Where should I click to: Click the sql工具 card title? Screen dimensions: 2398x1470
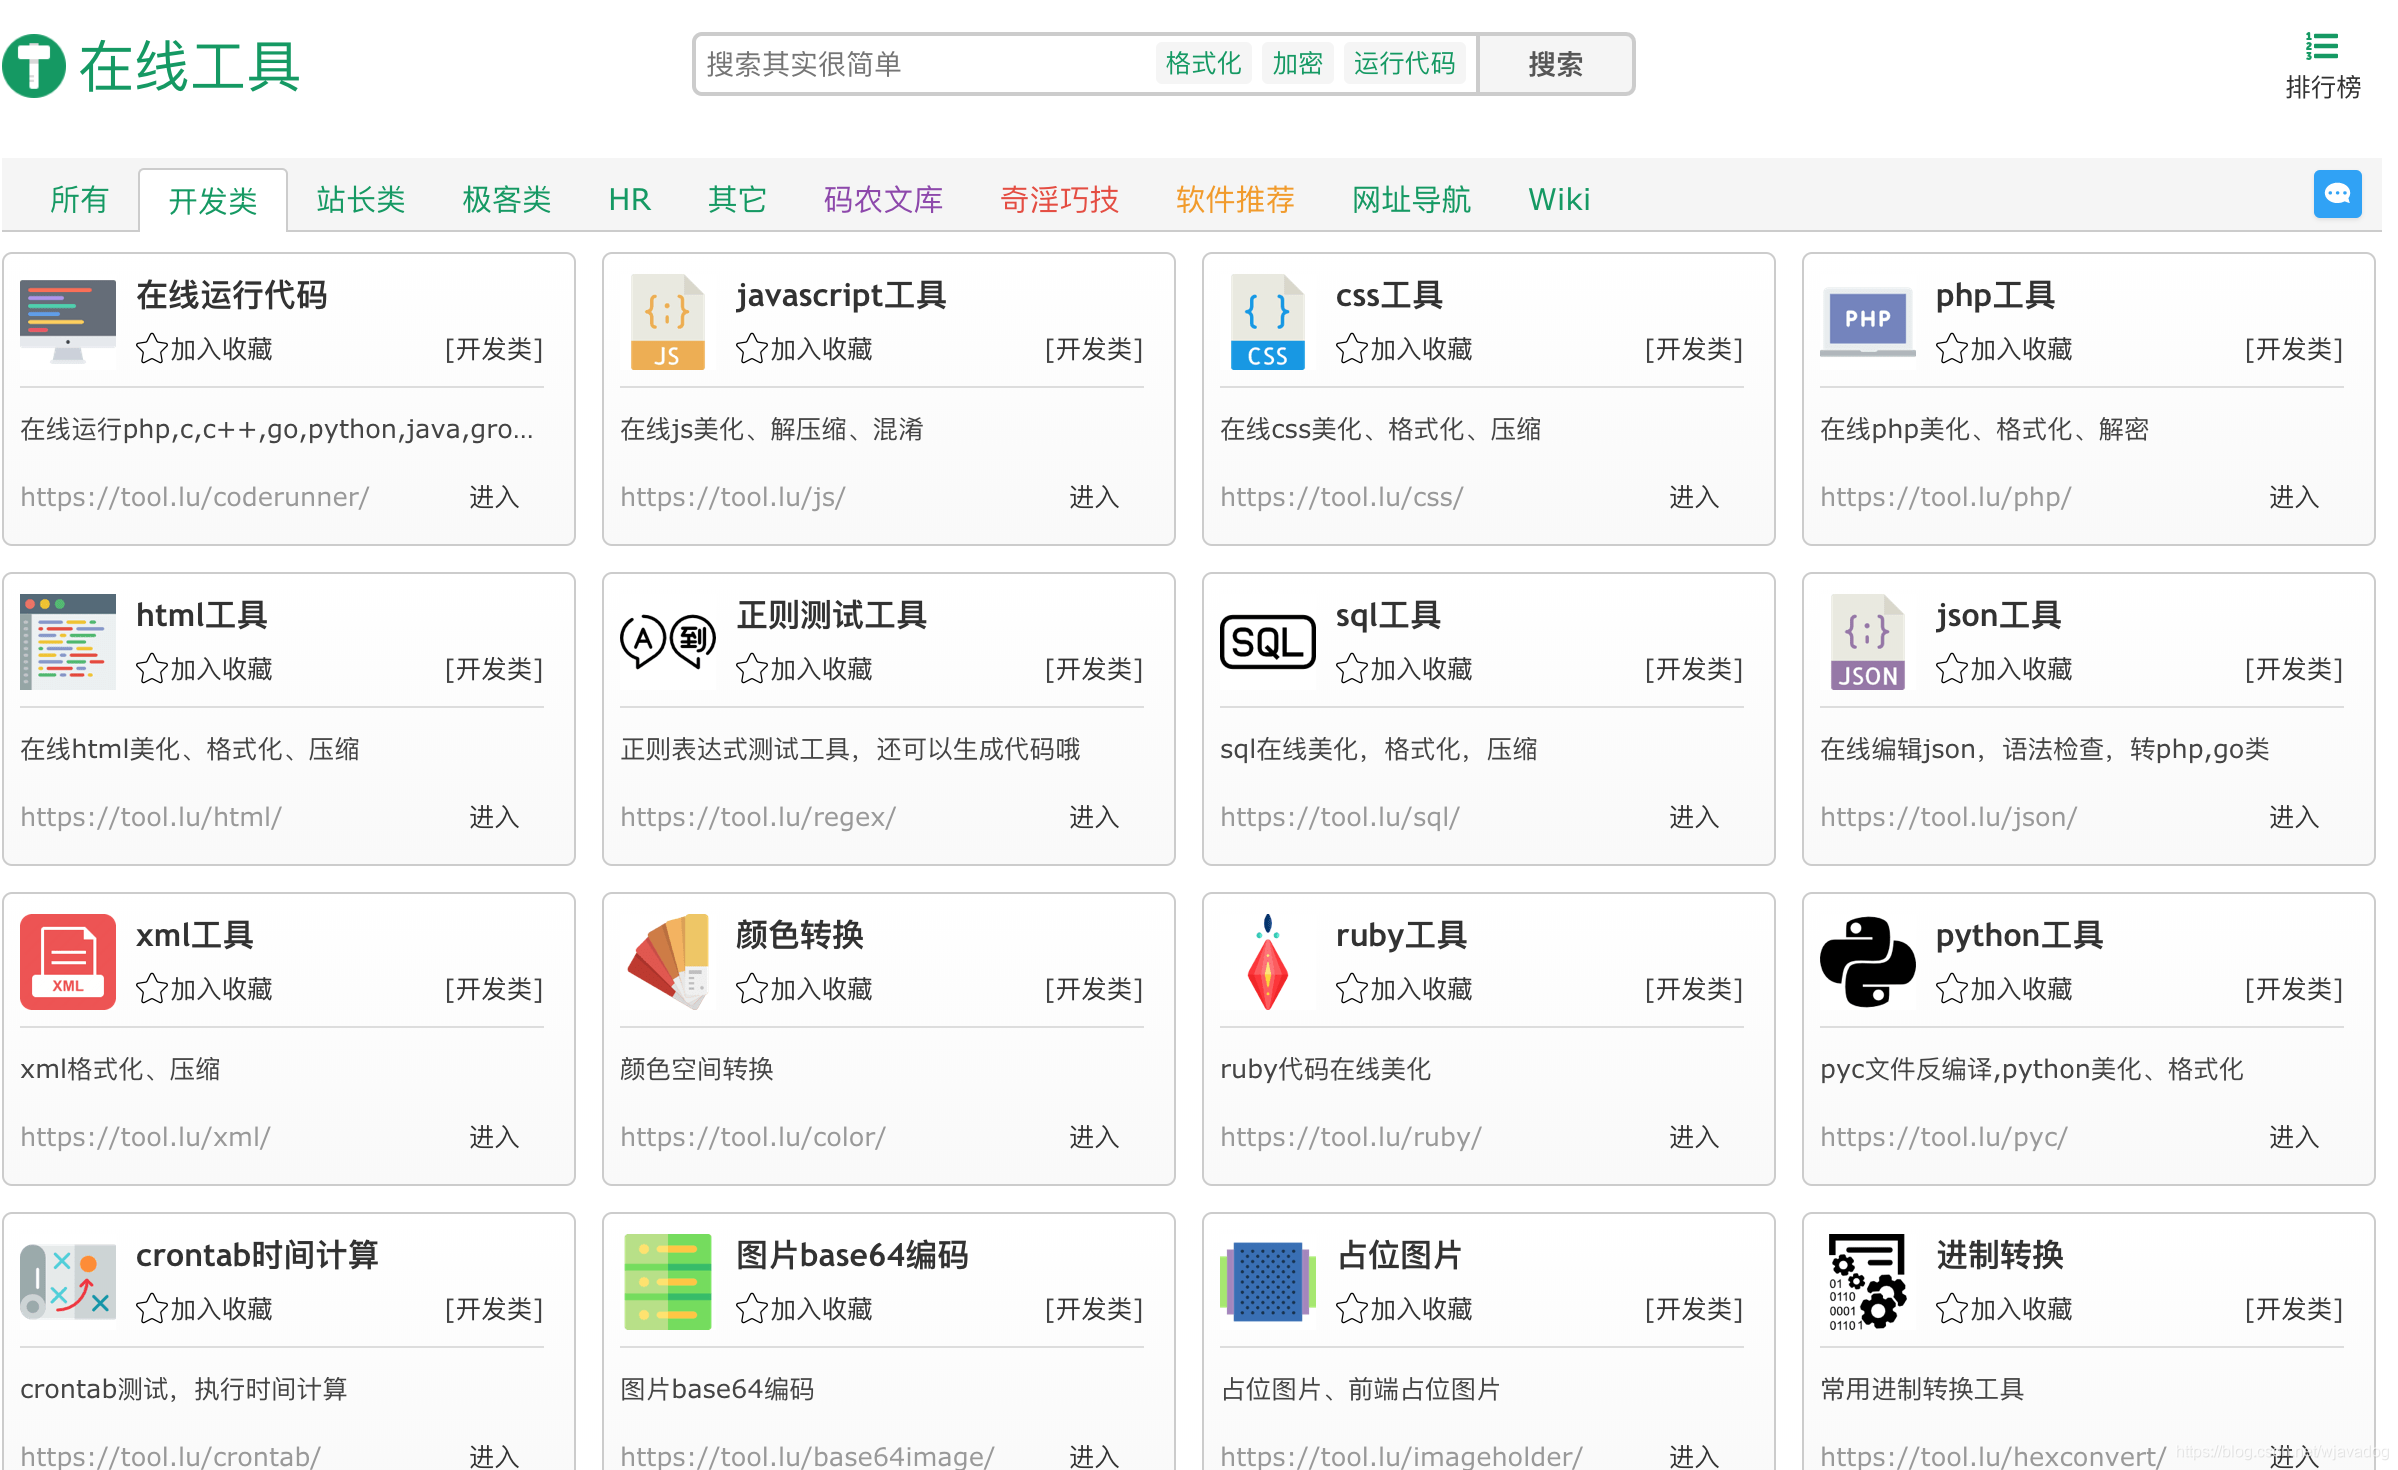tap(1388, 615)
